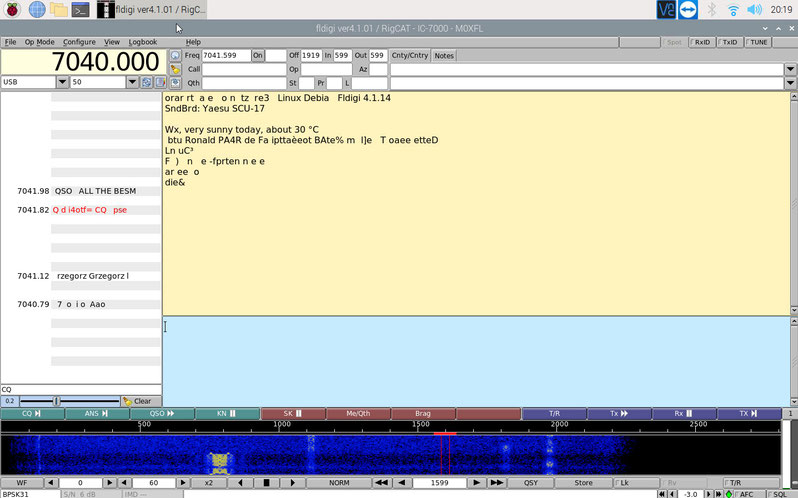Viewport: 798px width, 498px height.
Task: Open the QRZ lookup globe icon
Action: 175,55
